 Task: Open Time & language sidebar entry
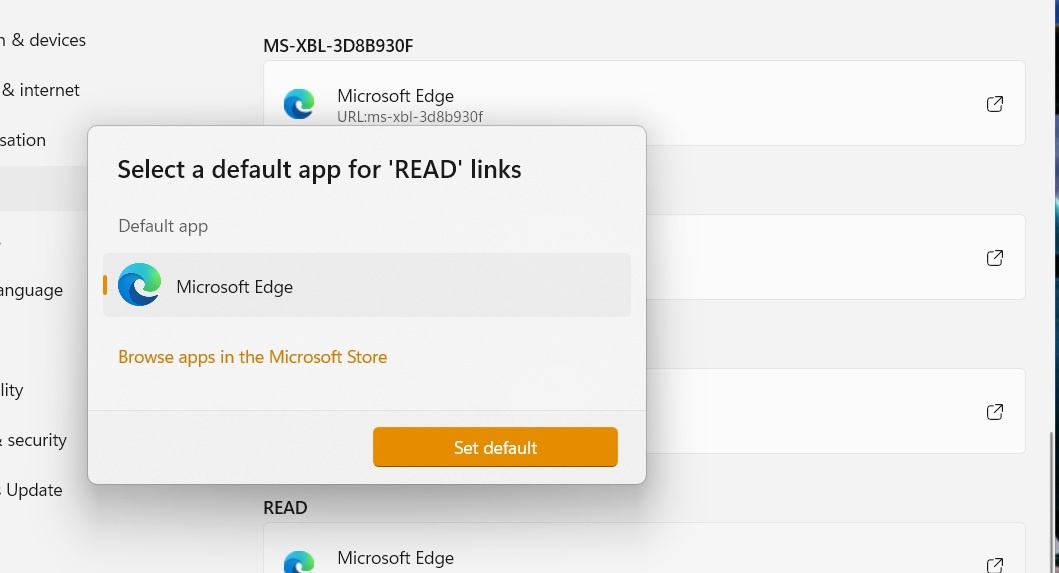pos(32,290)
